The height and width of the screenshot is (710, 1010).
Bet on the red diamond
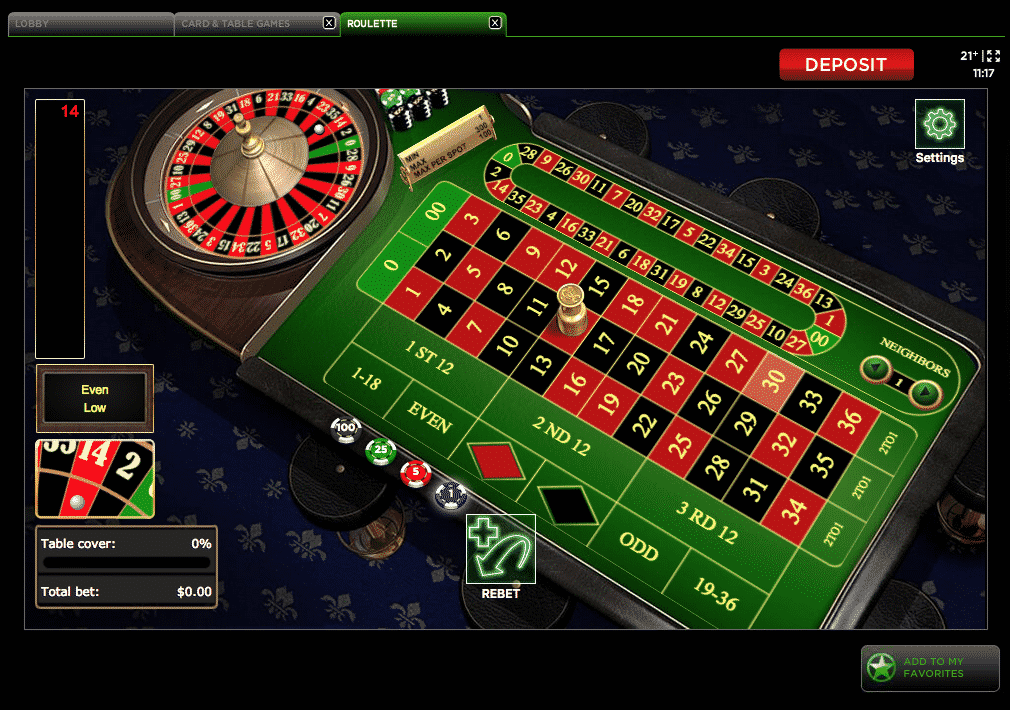click(497, 460)
